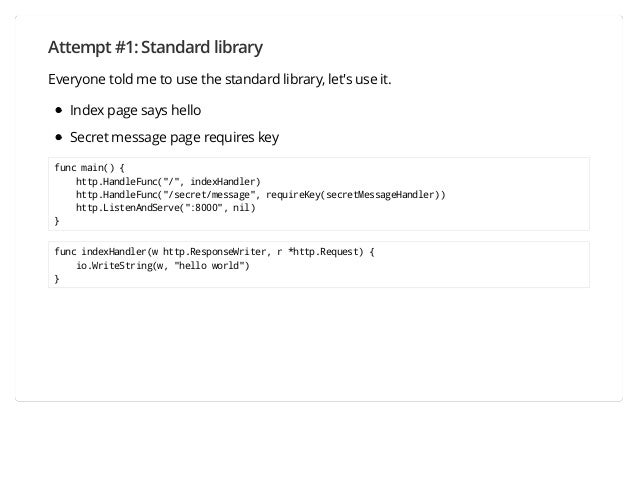Click the func main() code line
Screen dimensions: 638x493
[90, 168]
